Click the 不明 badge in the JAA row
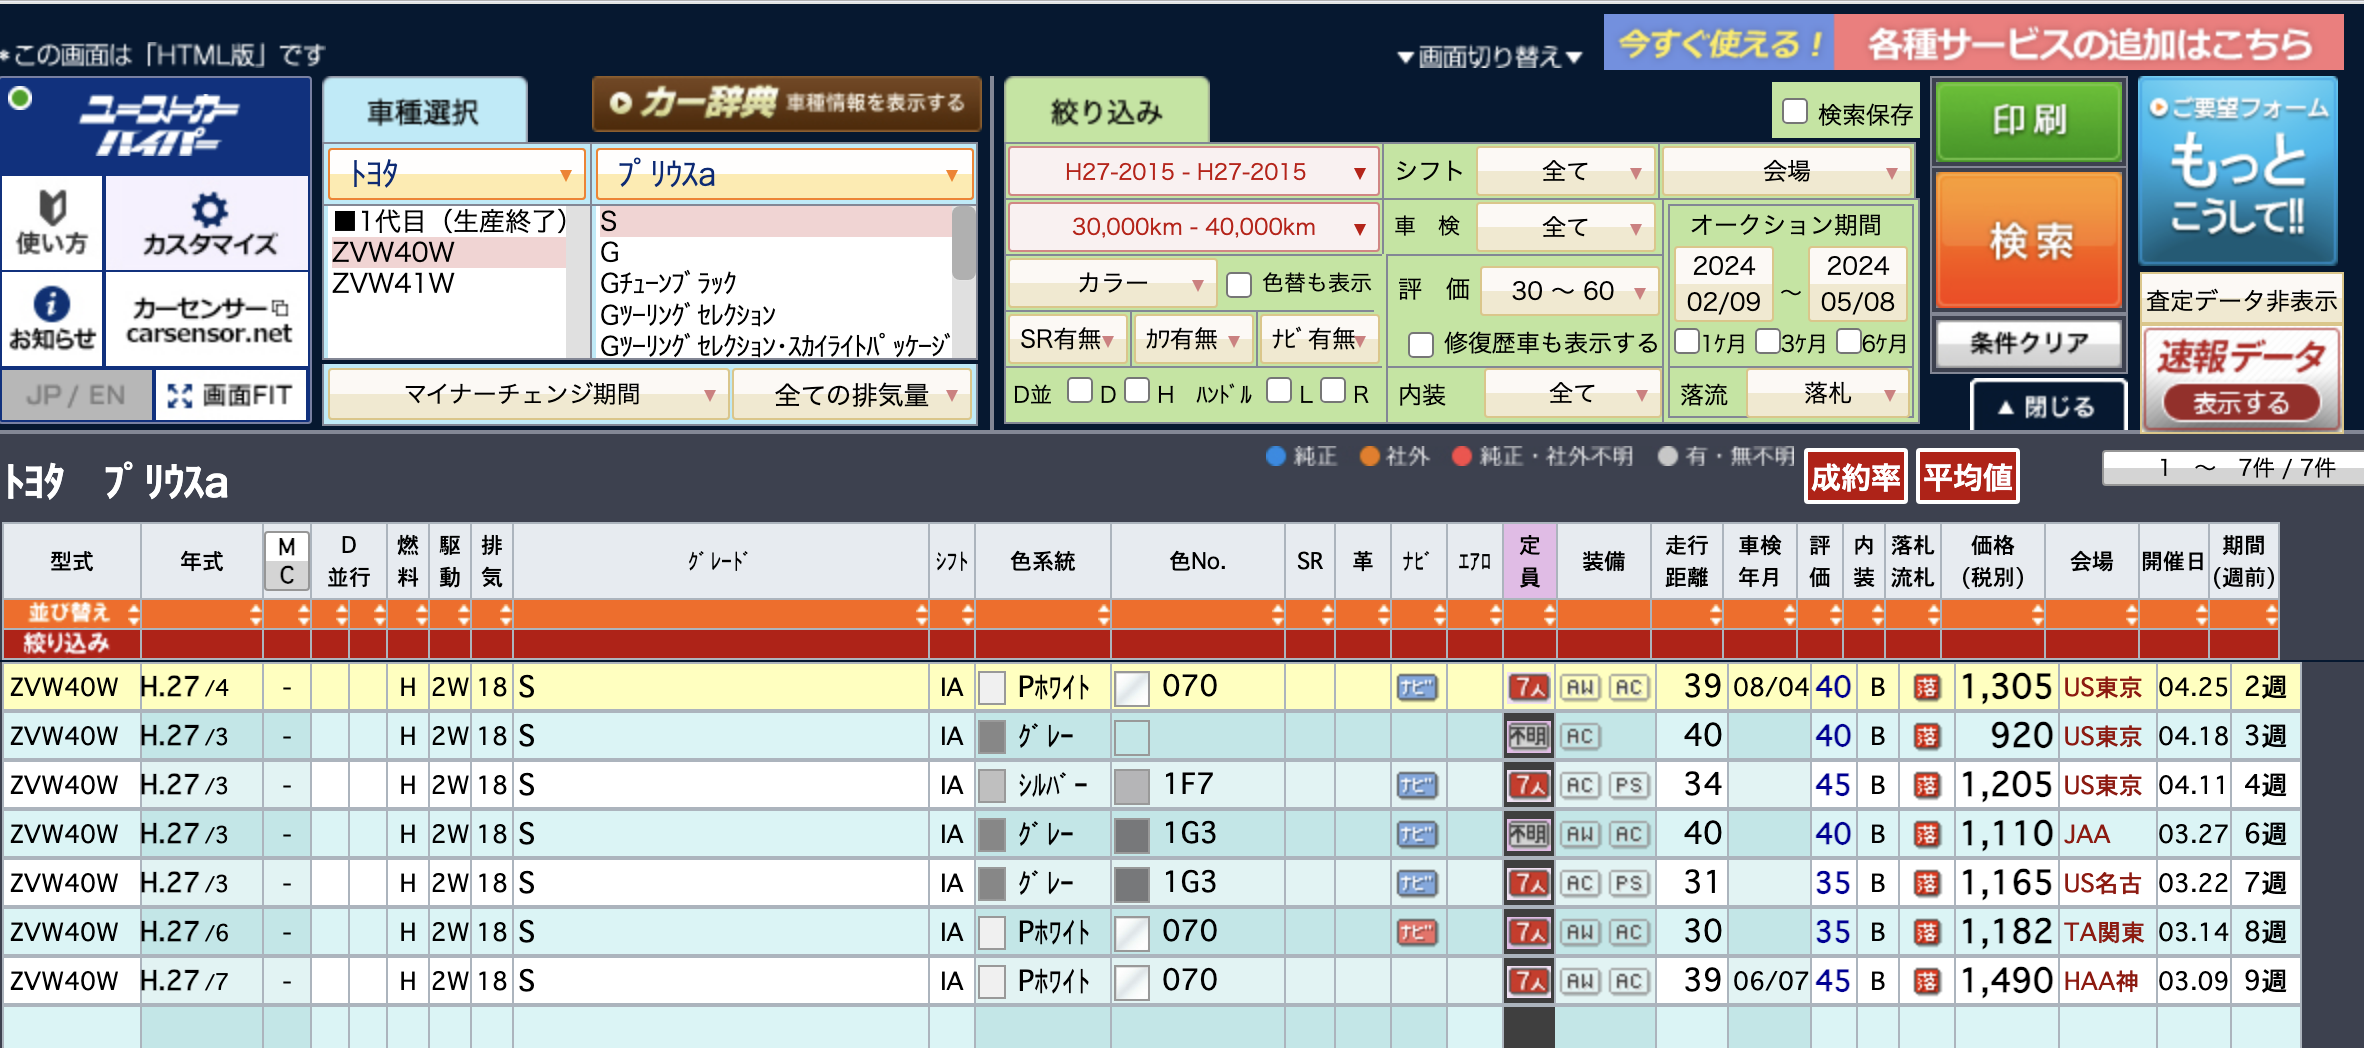 pyautogui.click(x=1529, y=834)
